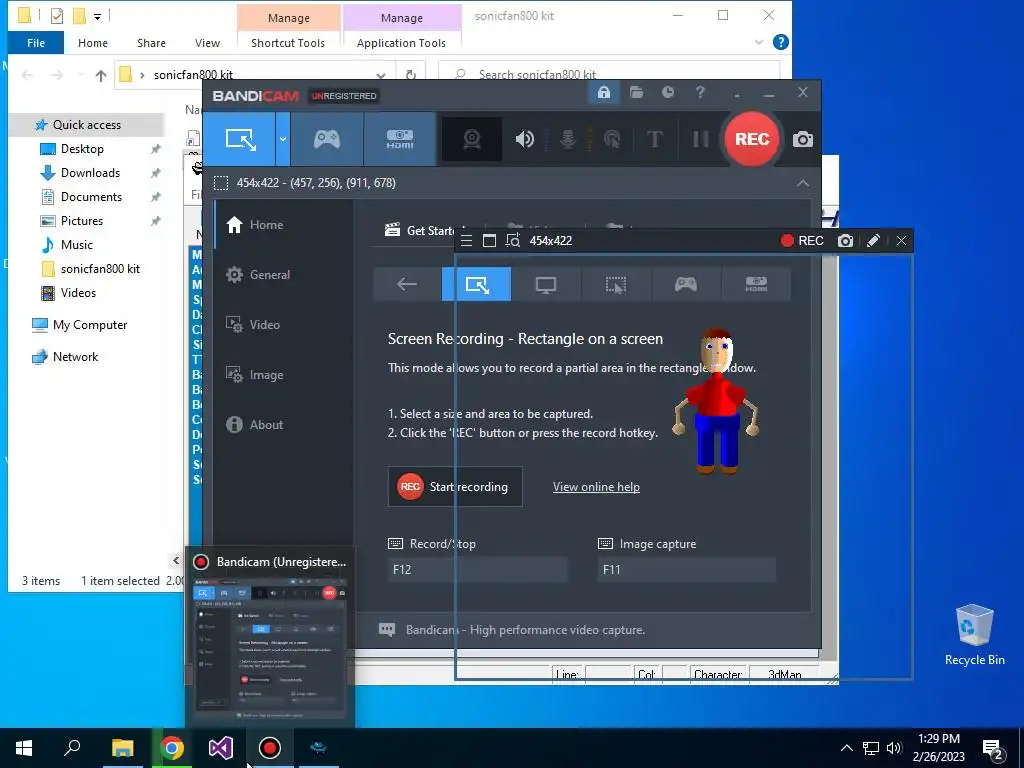
Task: Toggle microphone recording icon
Action: tap(568, 139)
